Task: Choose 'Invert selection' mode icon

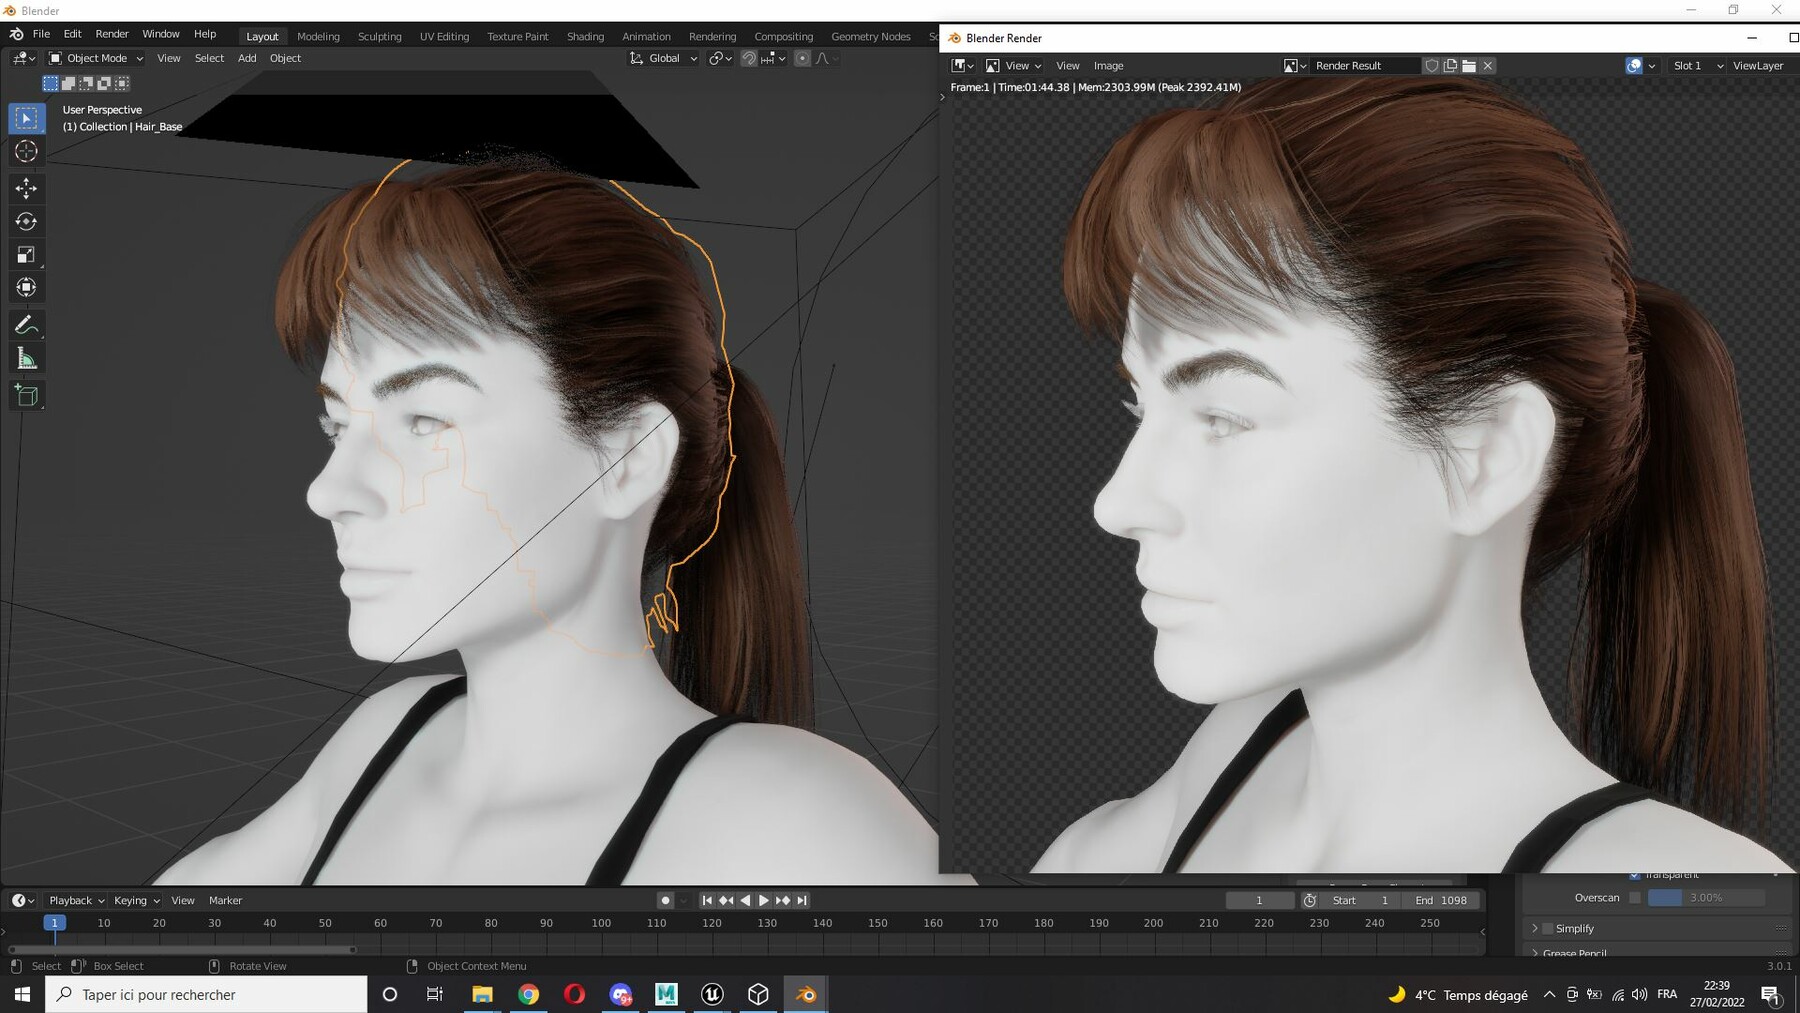Action: 104,83
